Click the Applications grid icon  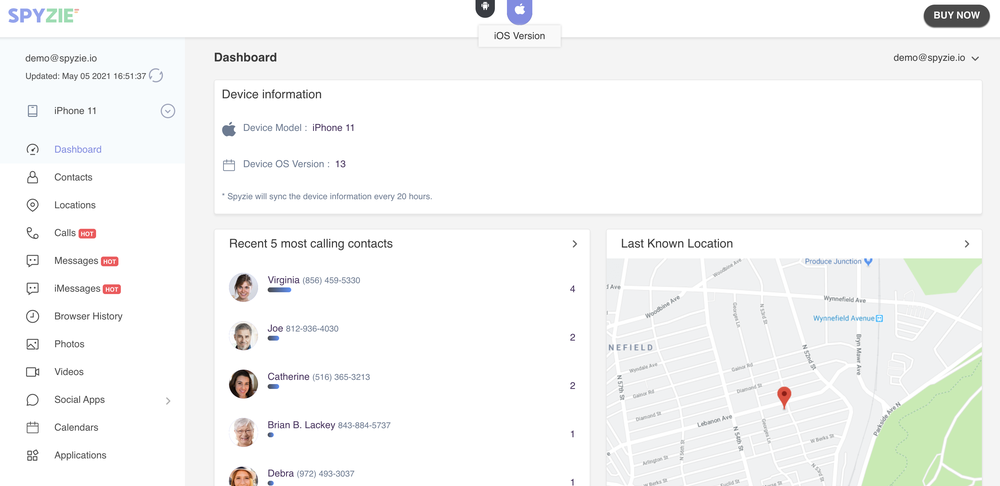pos(33,455)
